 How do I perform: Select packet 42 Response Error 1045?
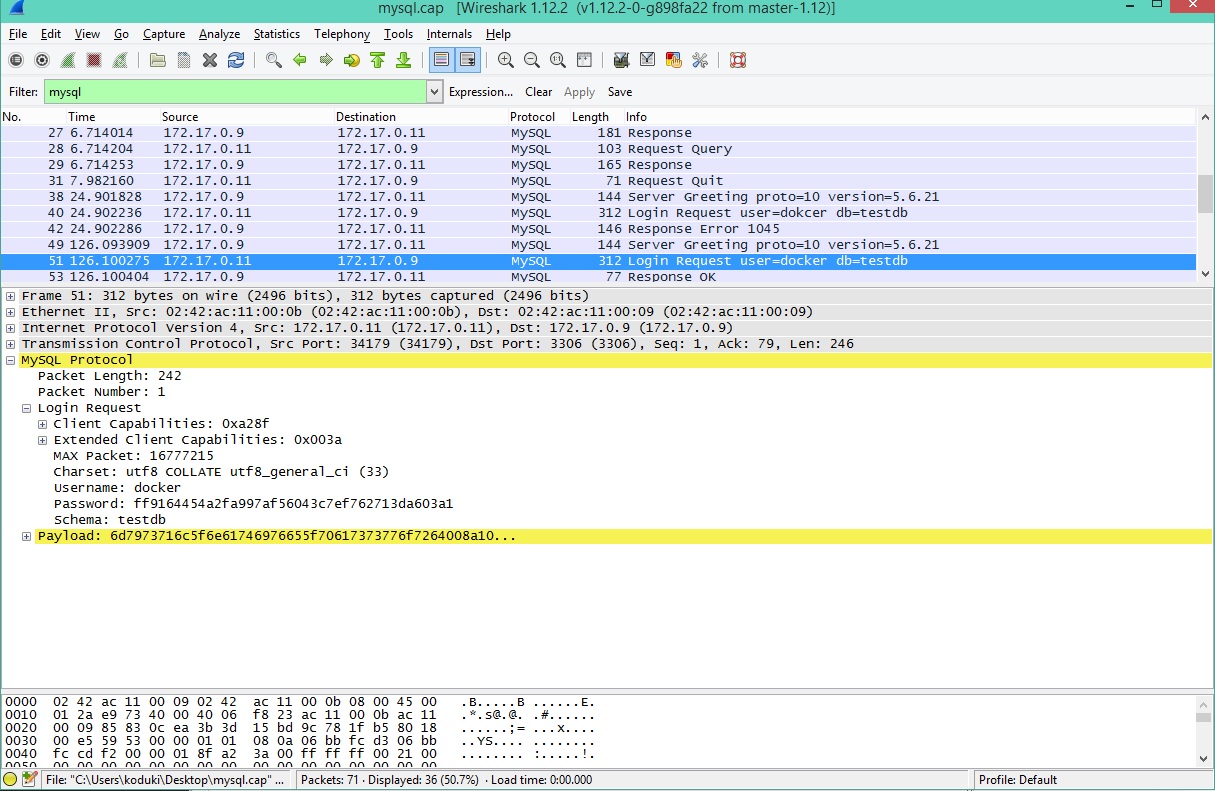(x=400, y=228)
